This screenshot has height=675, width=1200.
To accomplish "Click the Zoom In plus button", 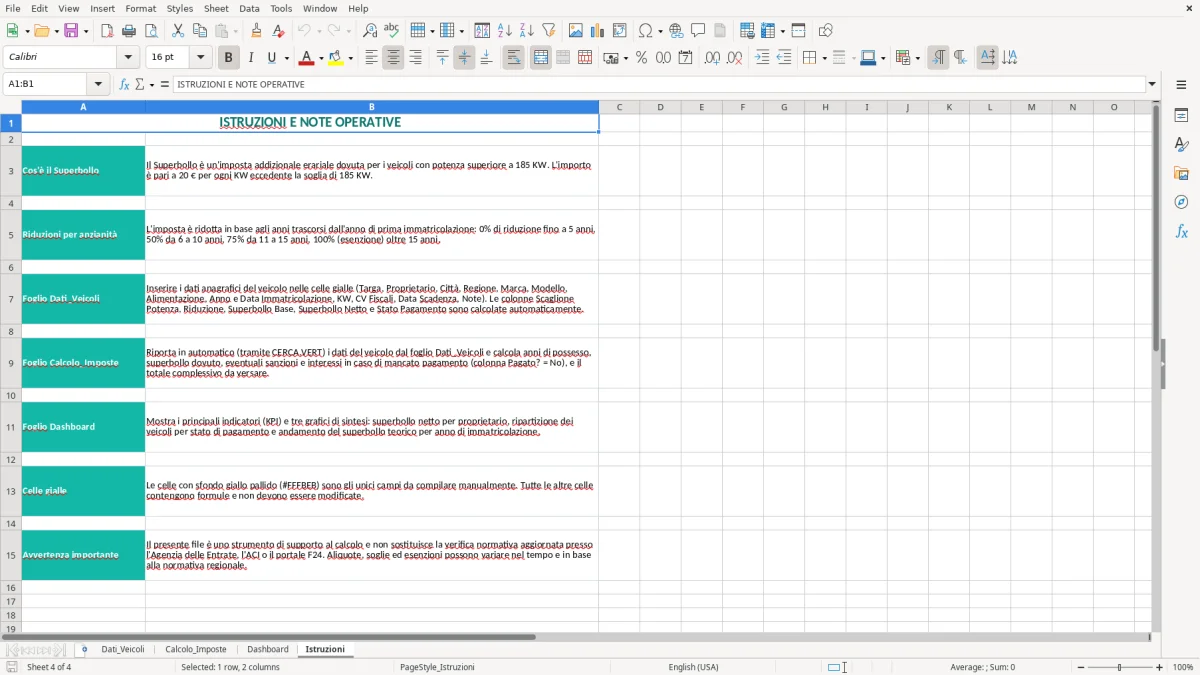I will click(1160, 667).
